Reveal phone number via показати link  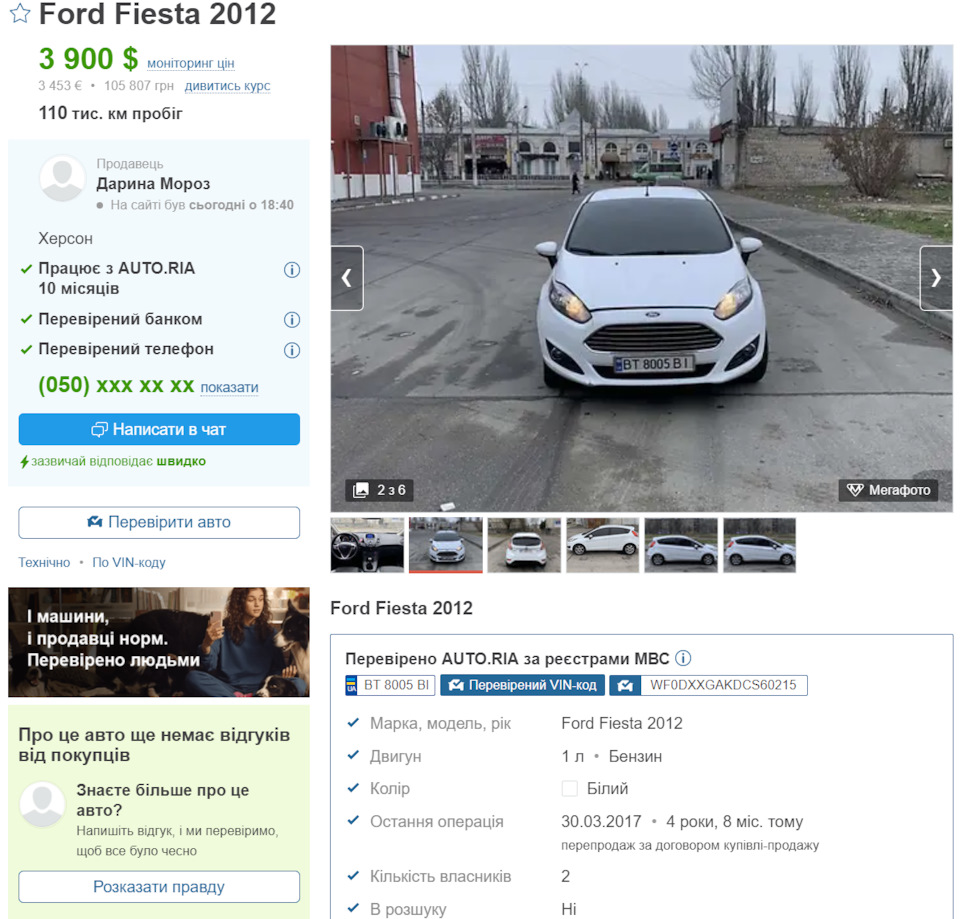pyautogui.click(x=230, y=388)
